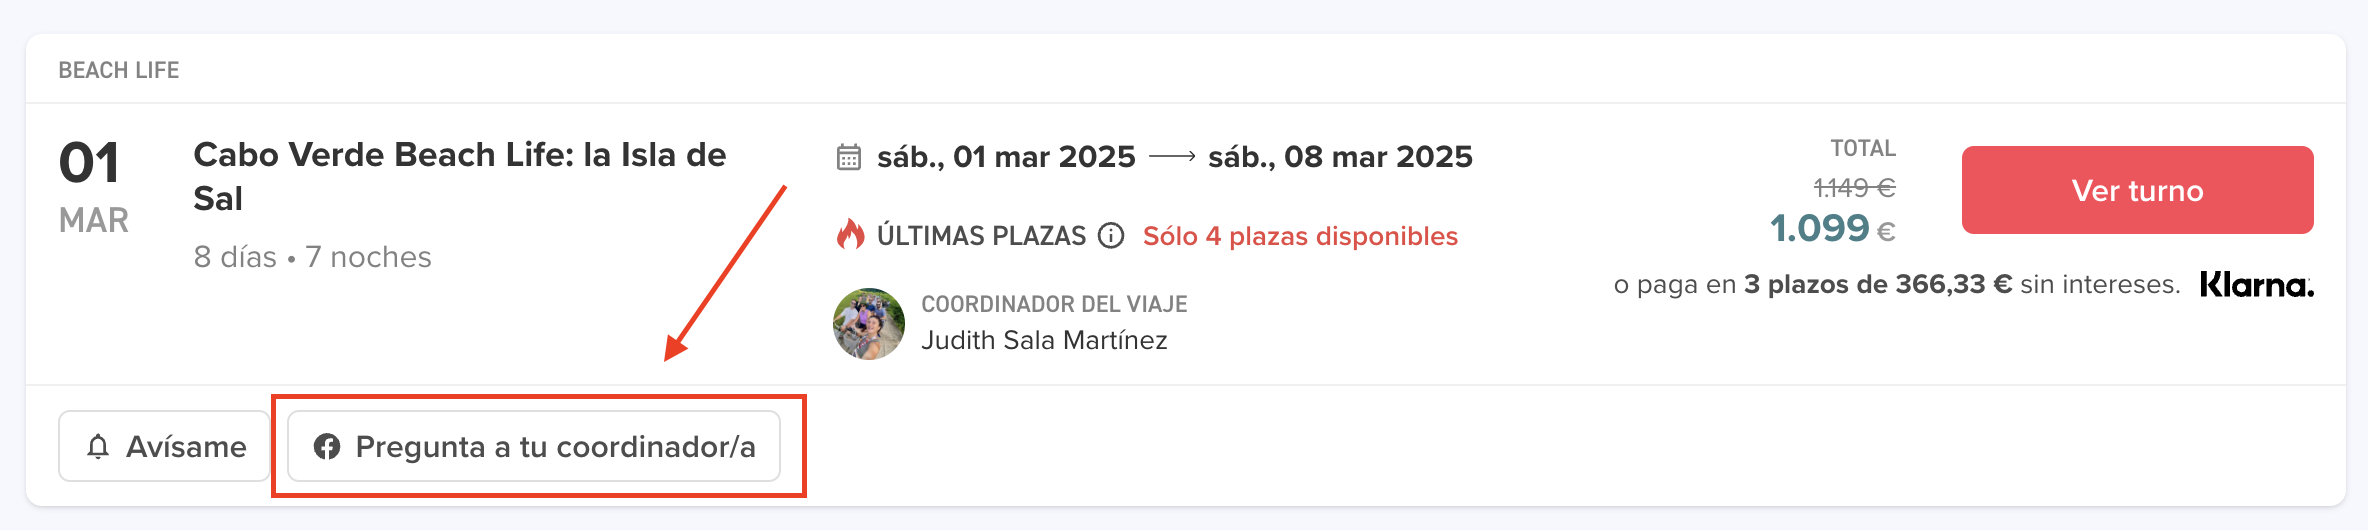
Task: Click the discounted price 1.099 €
Action: 1832,229
